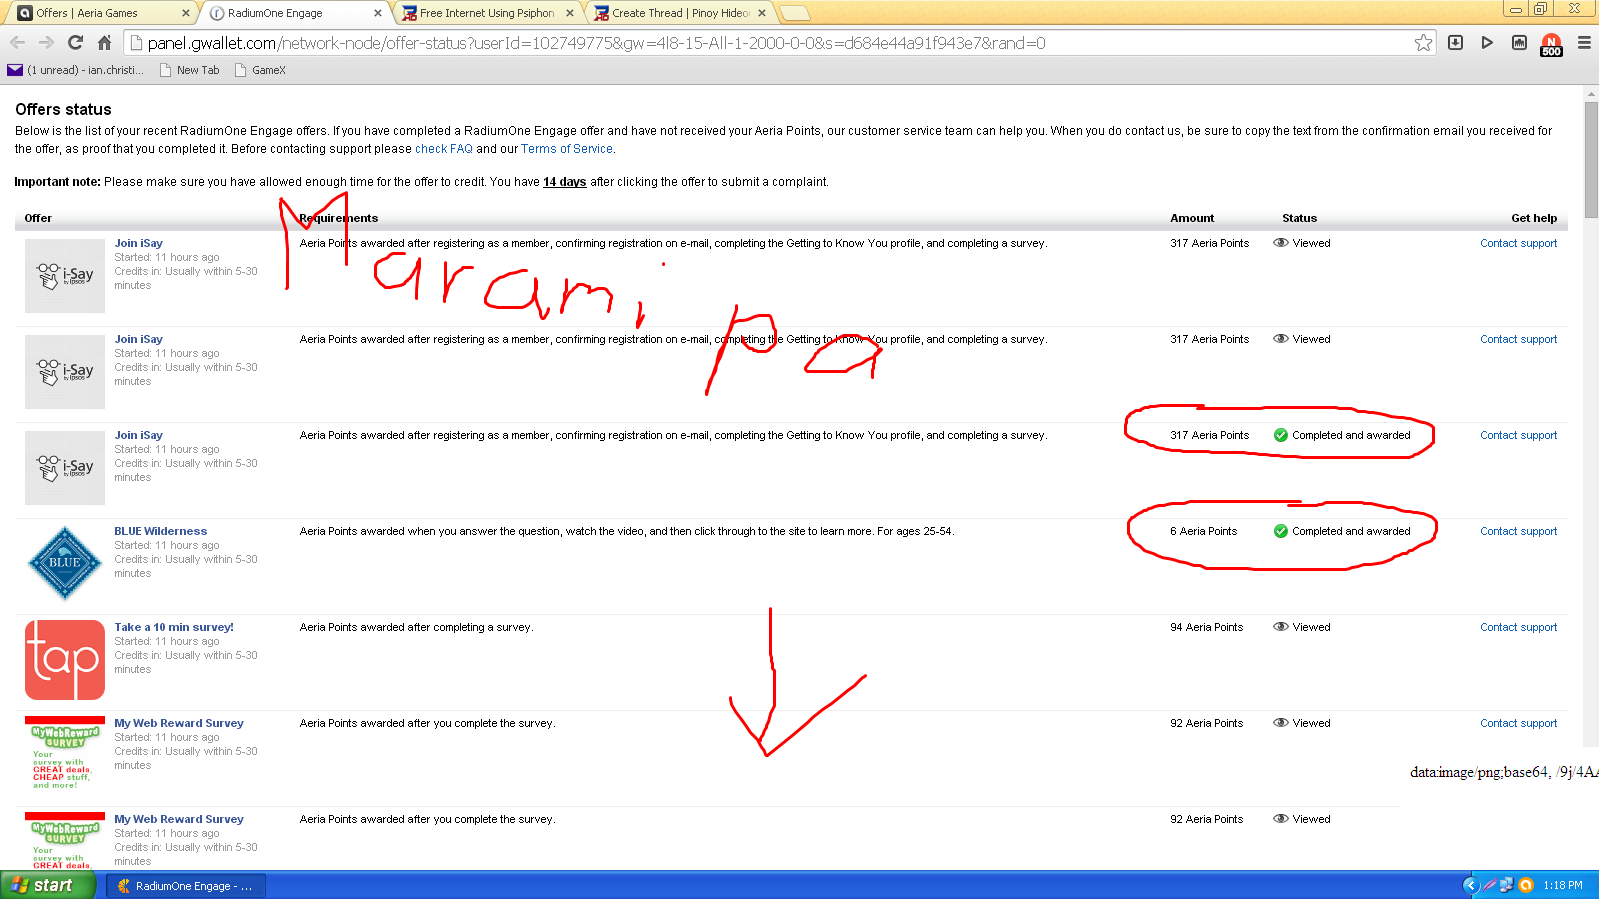Open the New Tab bookmark
Screen dimensions: 1599x899
tap(189, 70)
